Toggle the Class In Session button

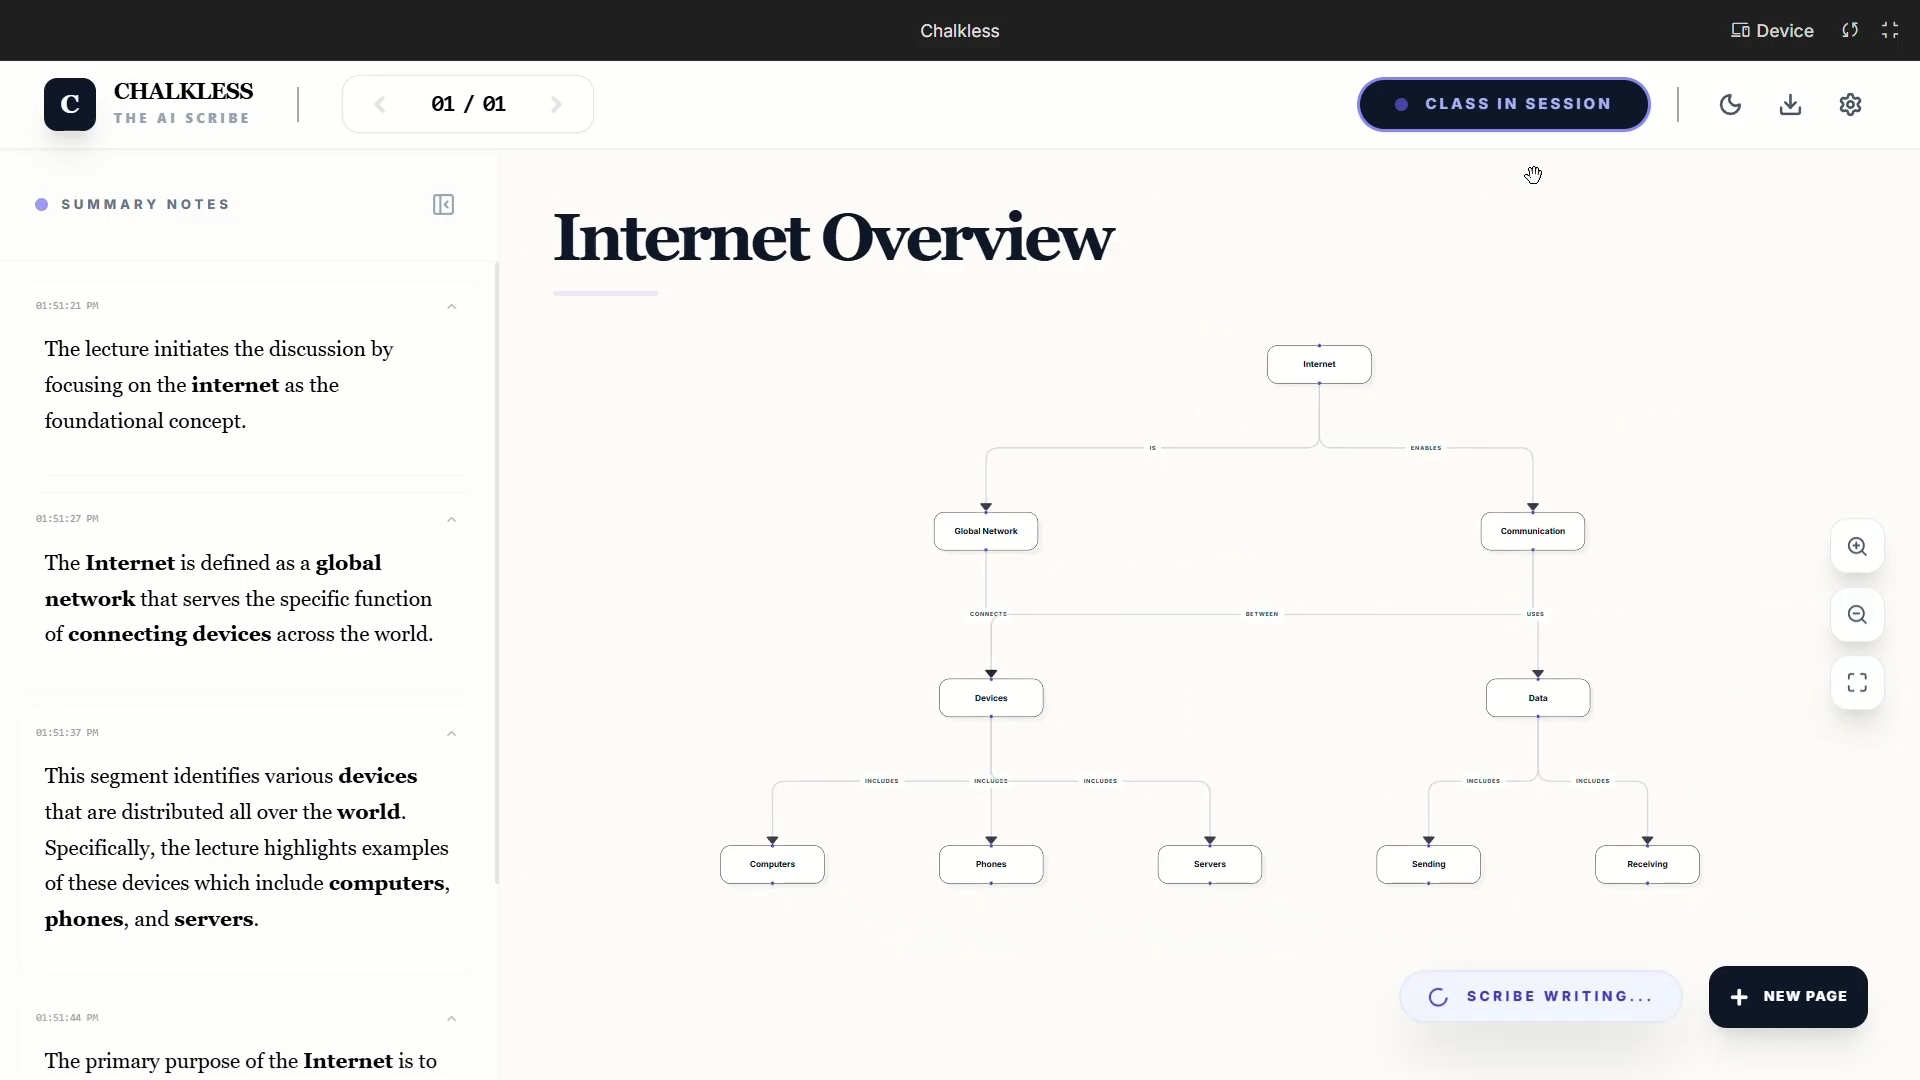1503,104
